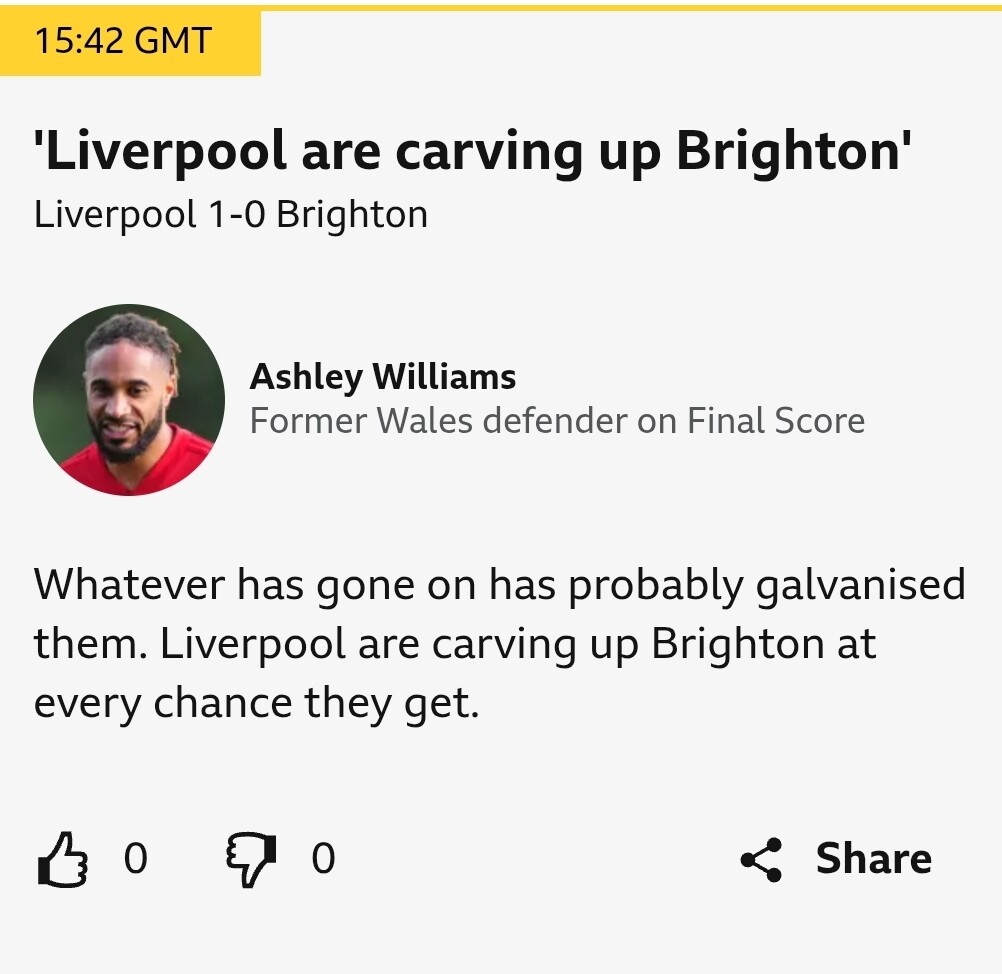Click 'Brighton' in the bold headline
The image size is (1002, 974).
click(x=789, y=152)
